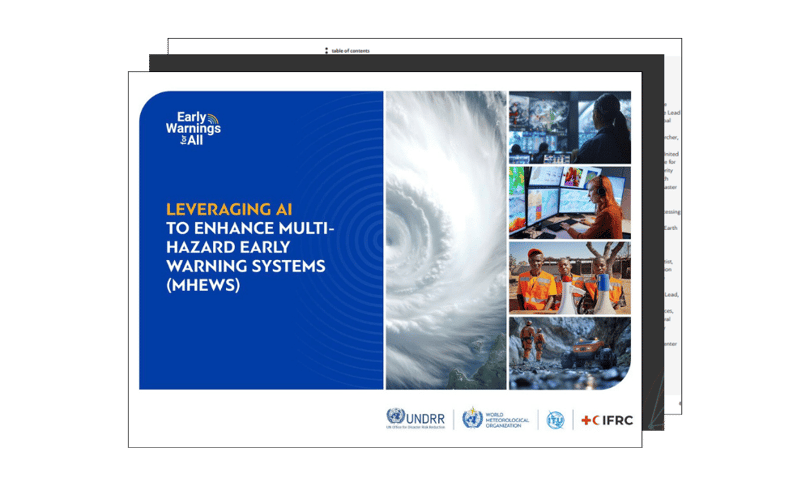Image resolution: width=810 pixels, height=486 pixels.
Task: Click the dots icon beside table of contents
Action: coord(326,51)
